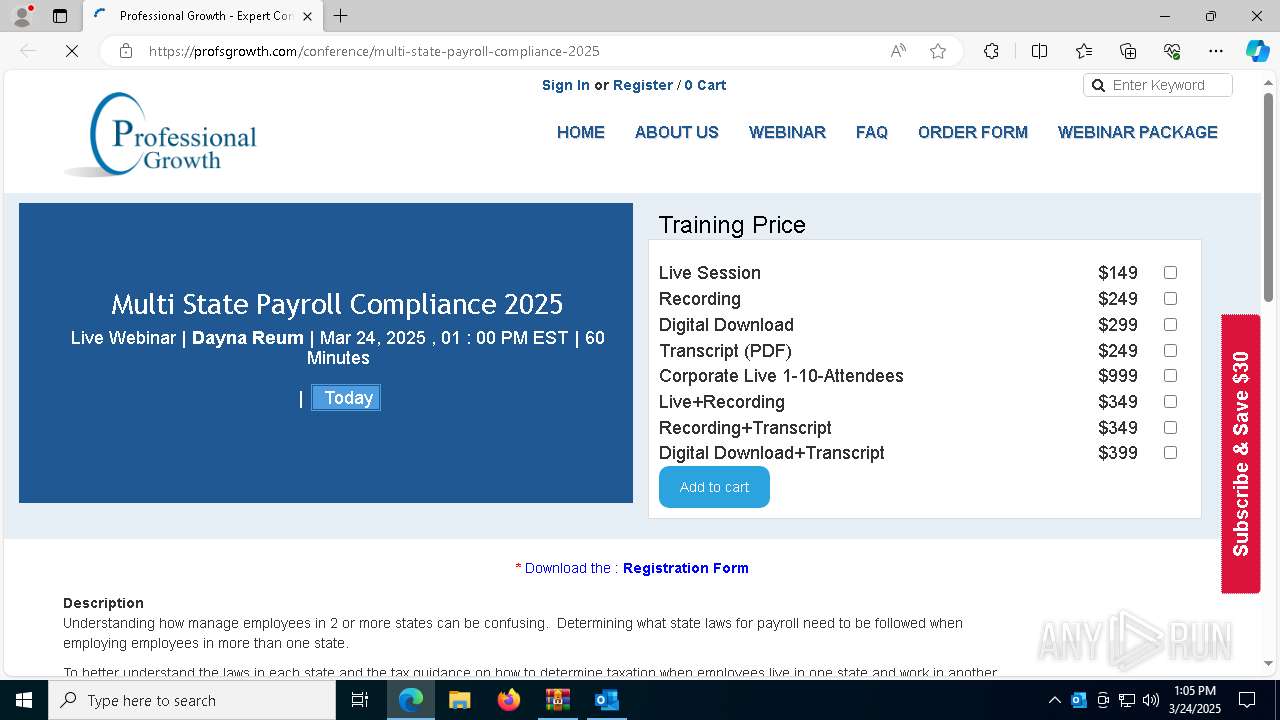1280x720 pixels.
Task: Navigate to the FAQ page
Action: coord(872,132)
